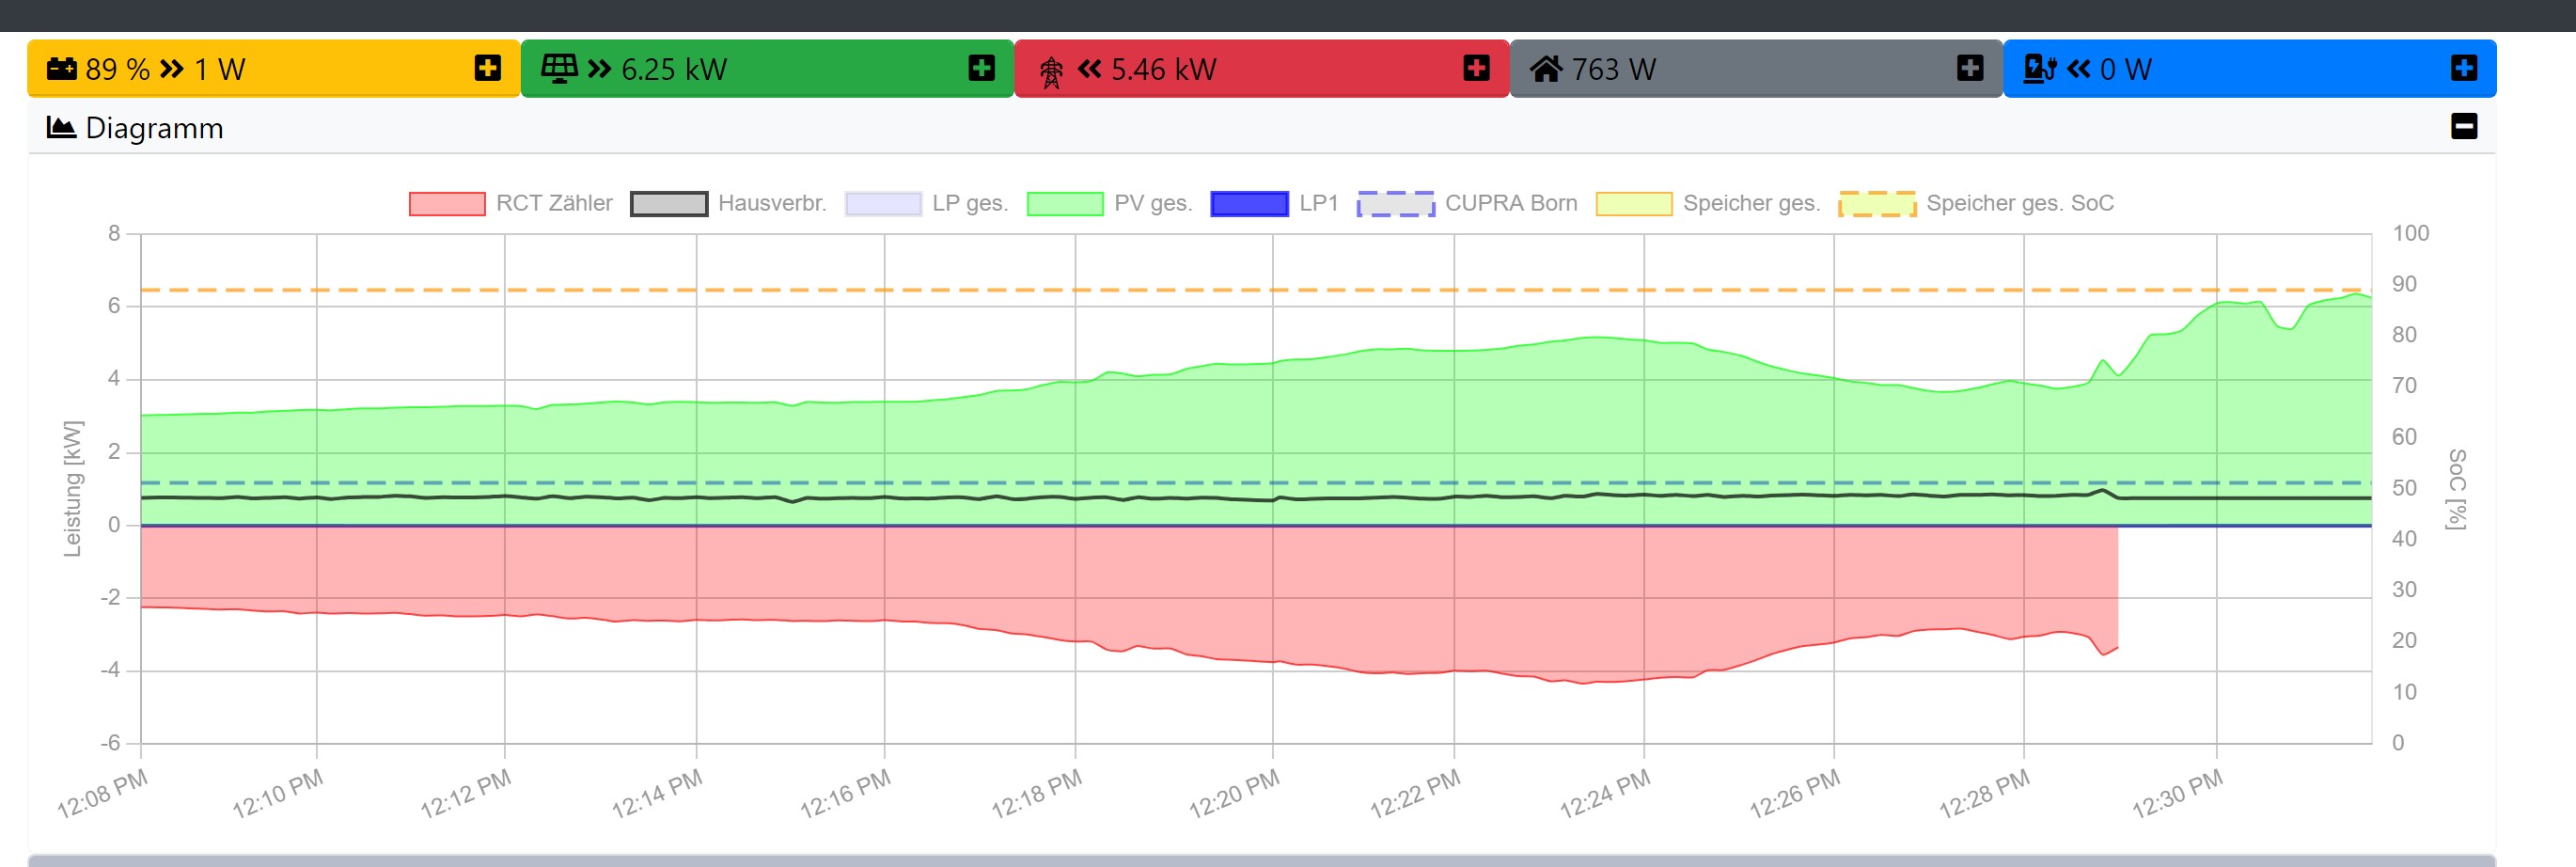
Task: Expand the green PV power card
Action: pyautogui.click(x=982, y=68)
